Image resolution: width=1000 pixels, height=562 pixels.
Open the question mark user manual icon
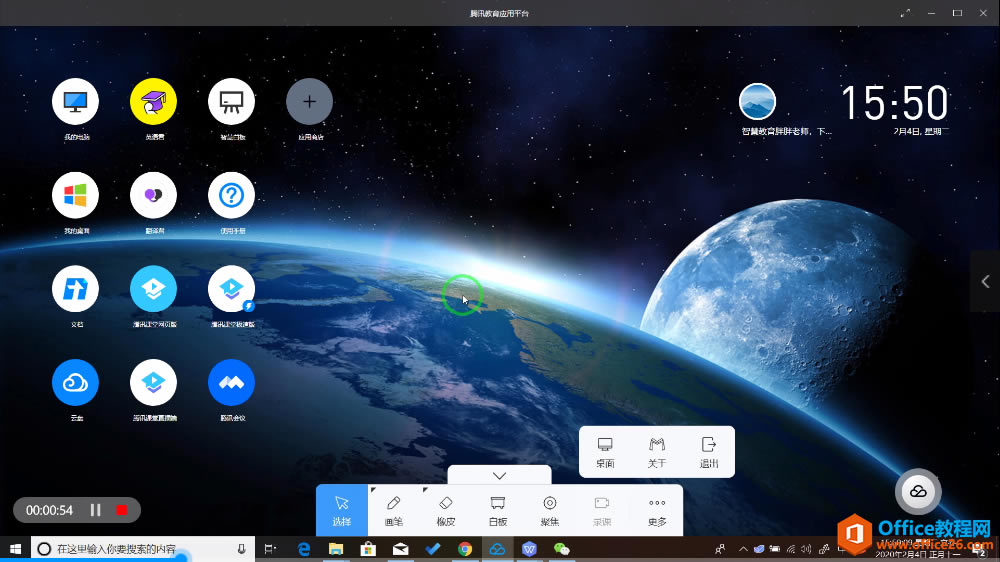(x=232, y=195)
